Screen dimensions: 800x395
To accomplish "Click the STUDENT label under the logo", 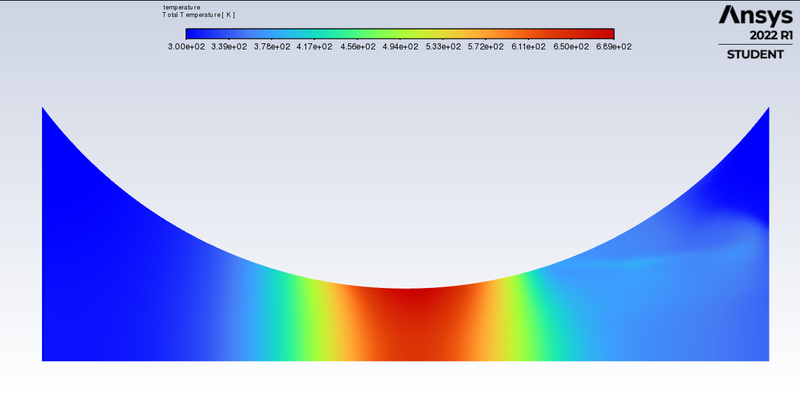I will coord(755,55).
